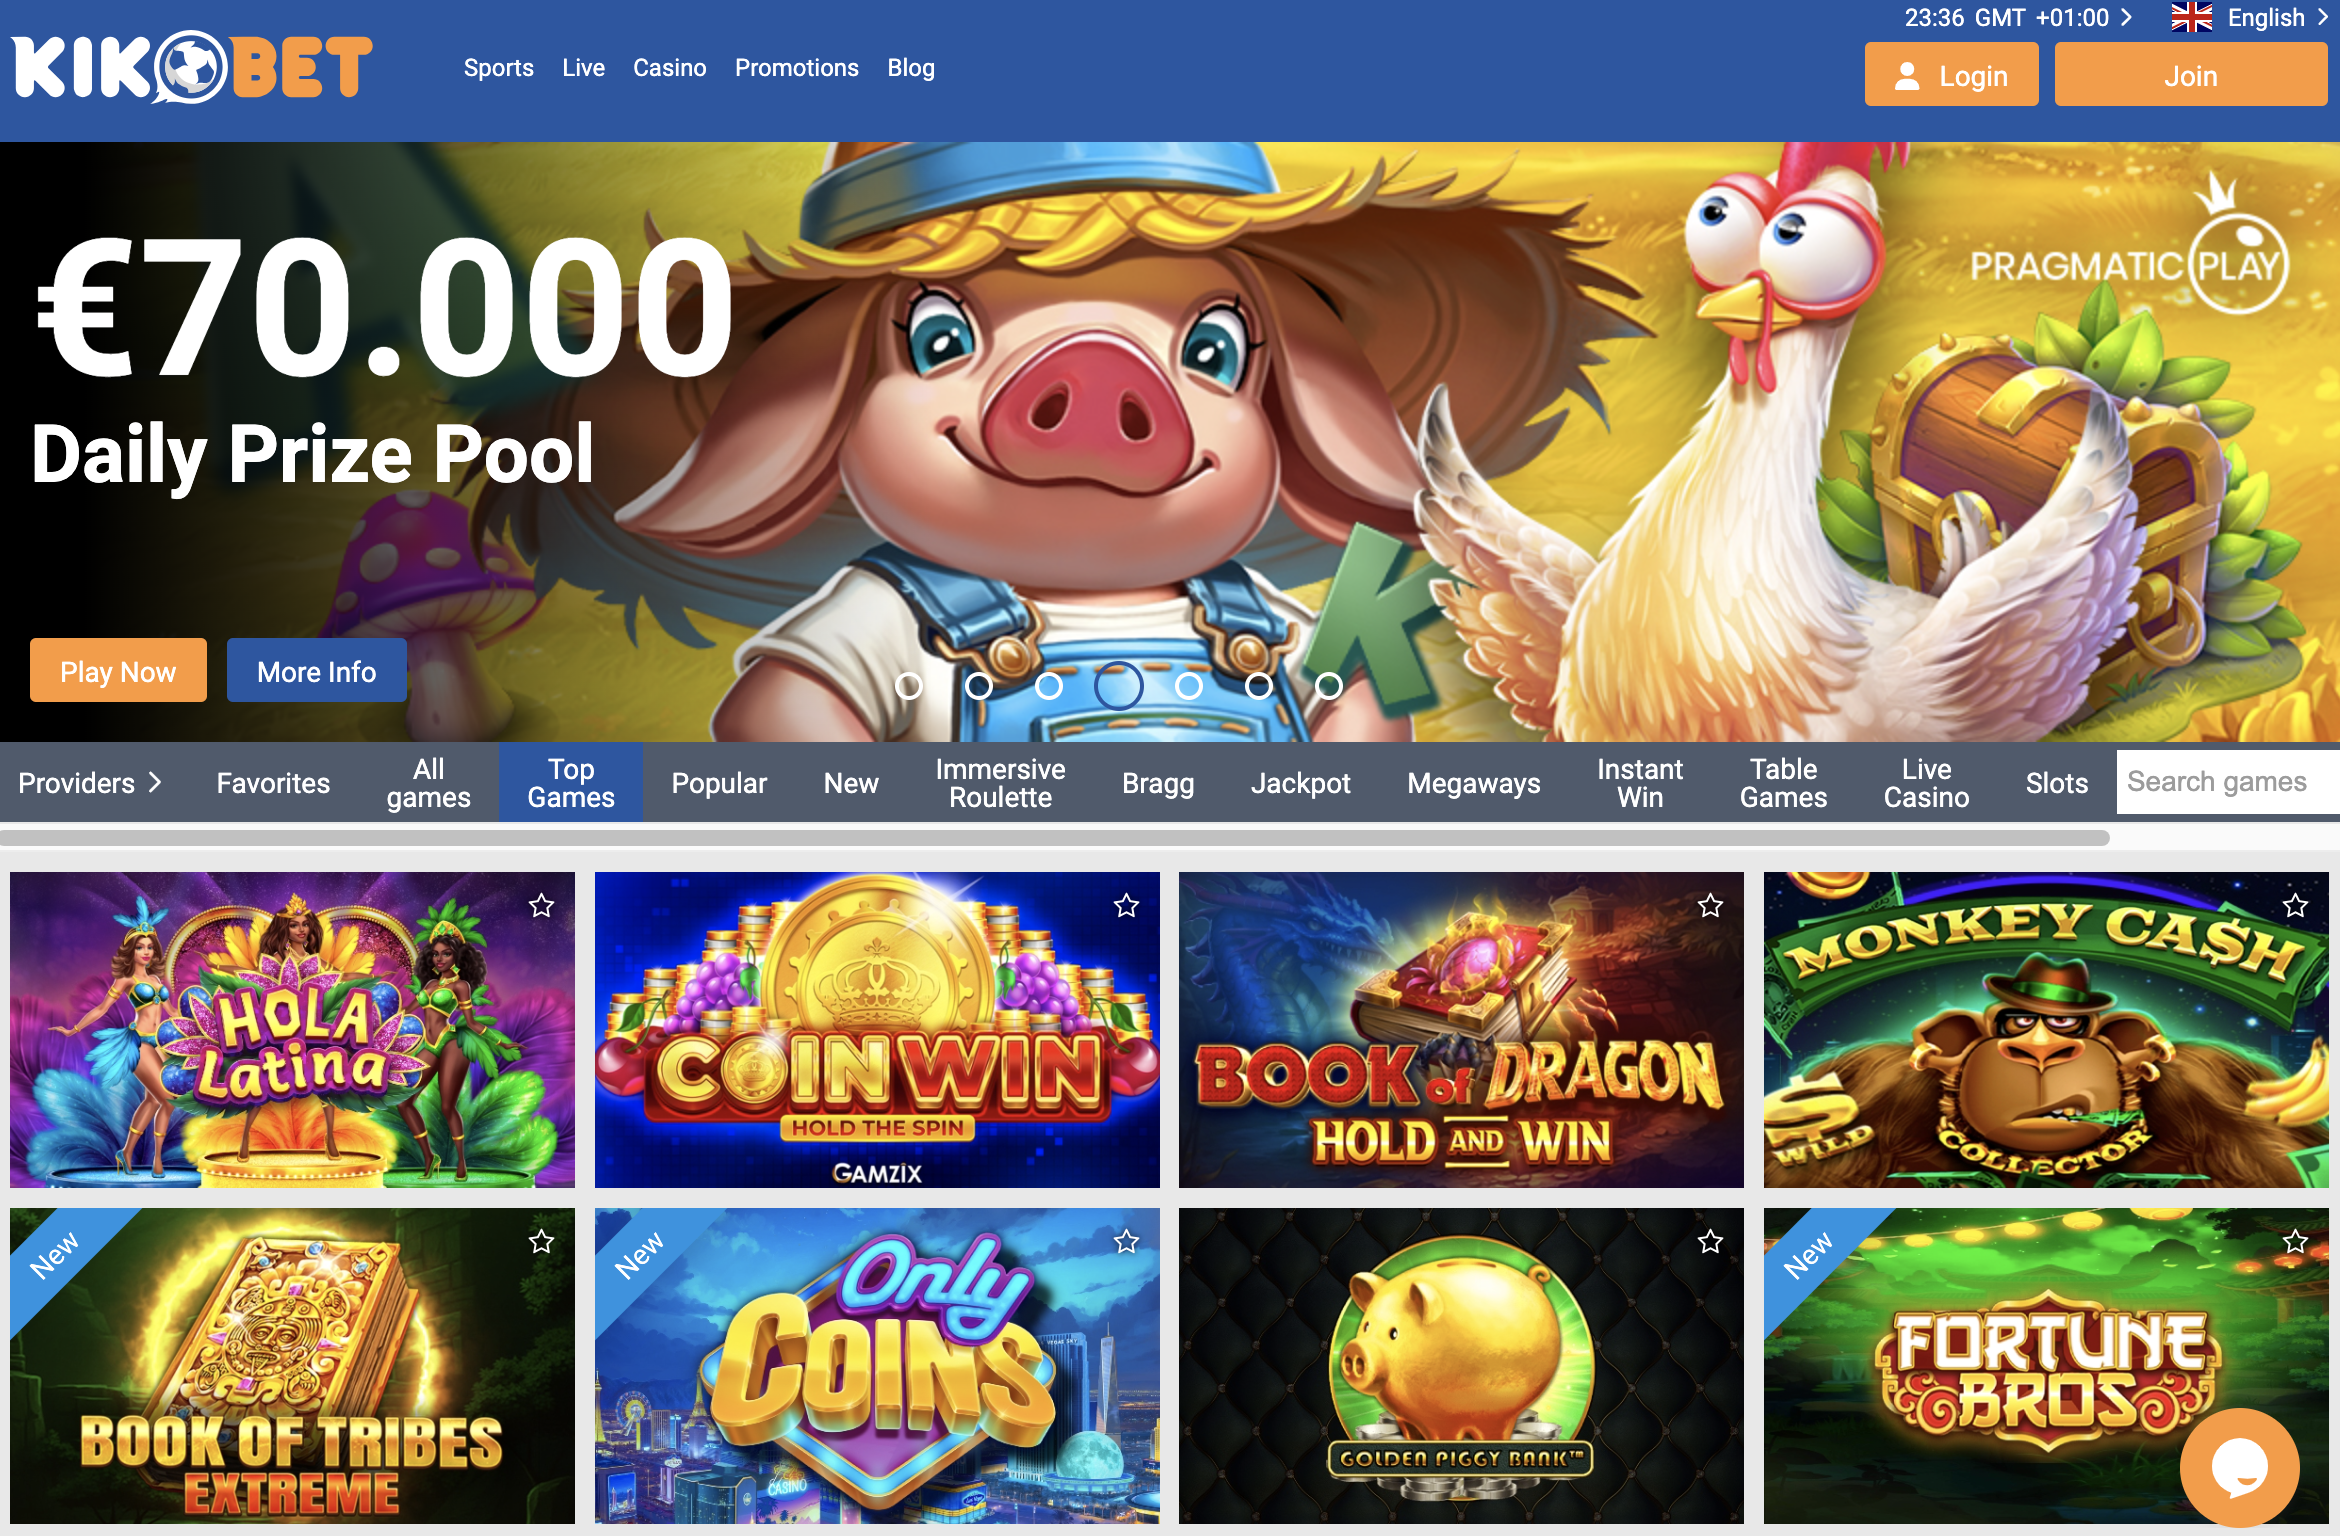Click the KikoBet logo

coord(193,68)
